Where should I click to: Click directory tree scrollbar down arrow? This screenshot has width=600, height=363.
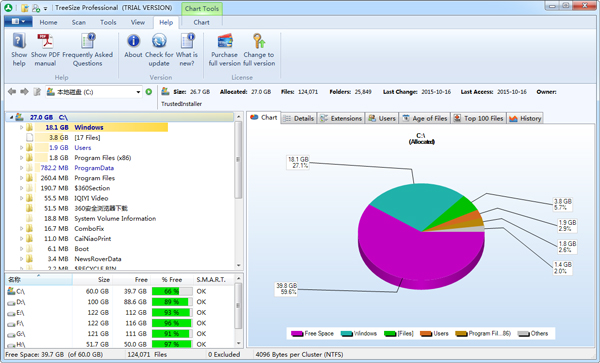click(x=238, y=265)
